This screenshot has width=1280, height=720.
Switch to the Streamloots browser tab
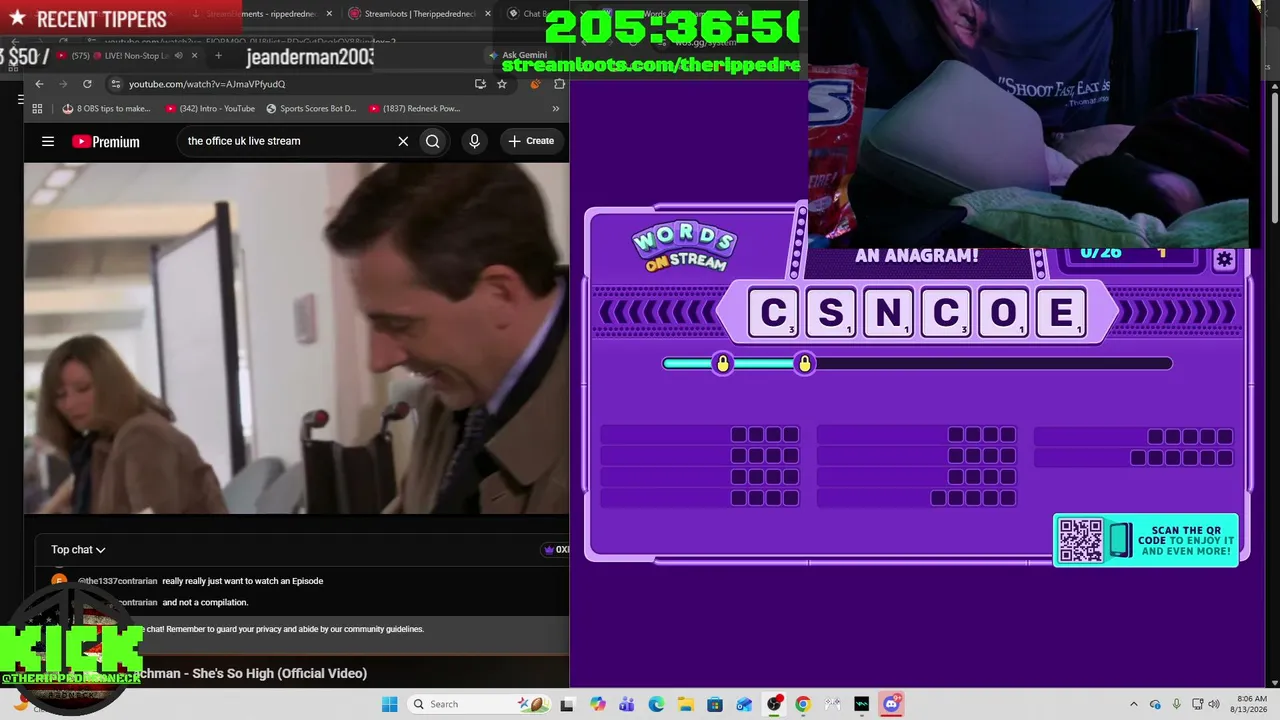[x=420, y=14]
